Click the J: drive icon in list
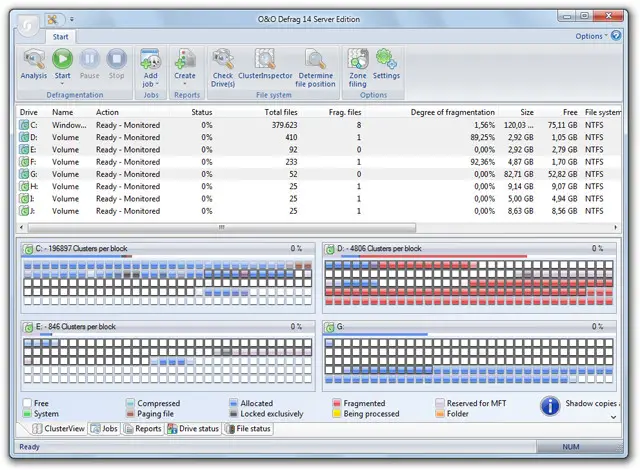The image size is (640, 470). pos(24,211)
